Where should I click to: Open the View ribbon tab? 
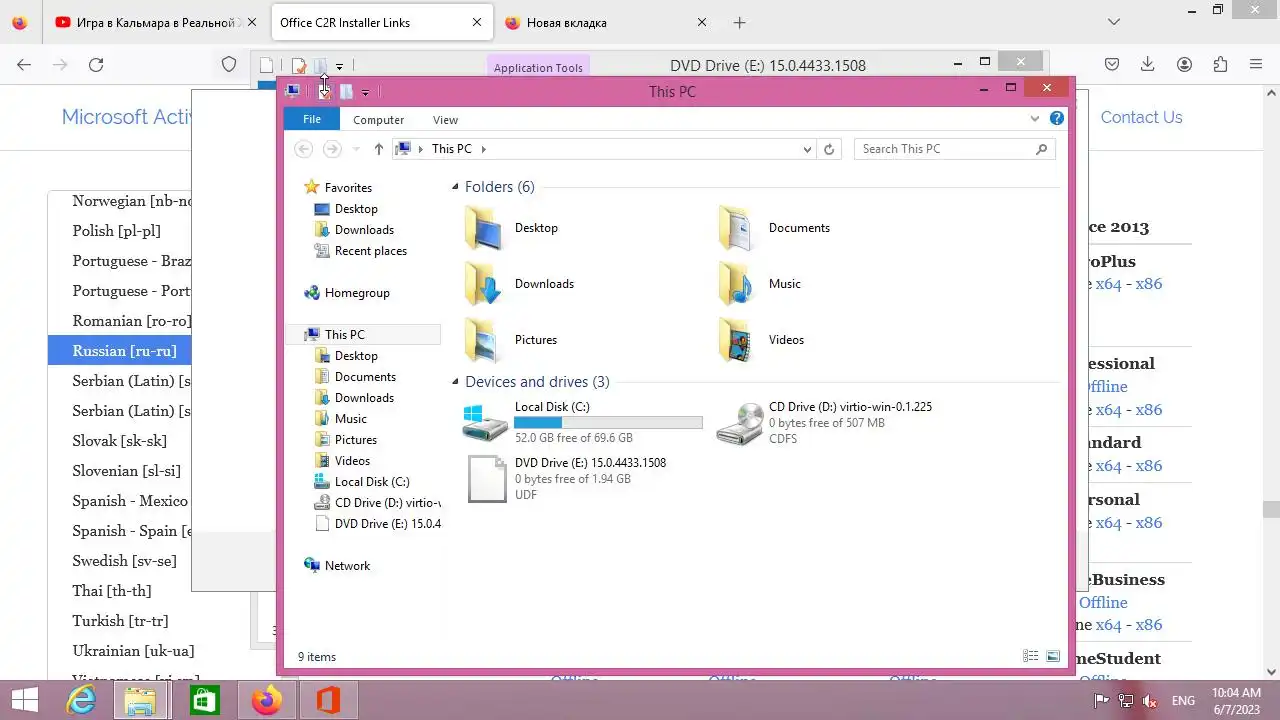click(445, 120)
